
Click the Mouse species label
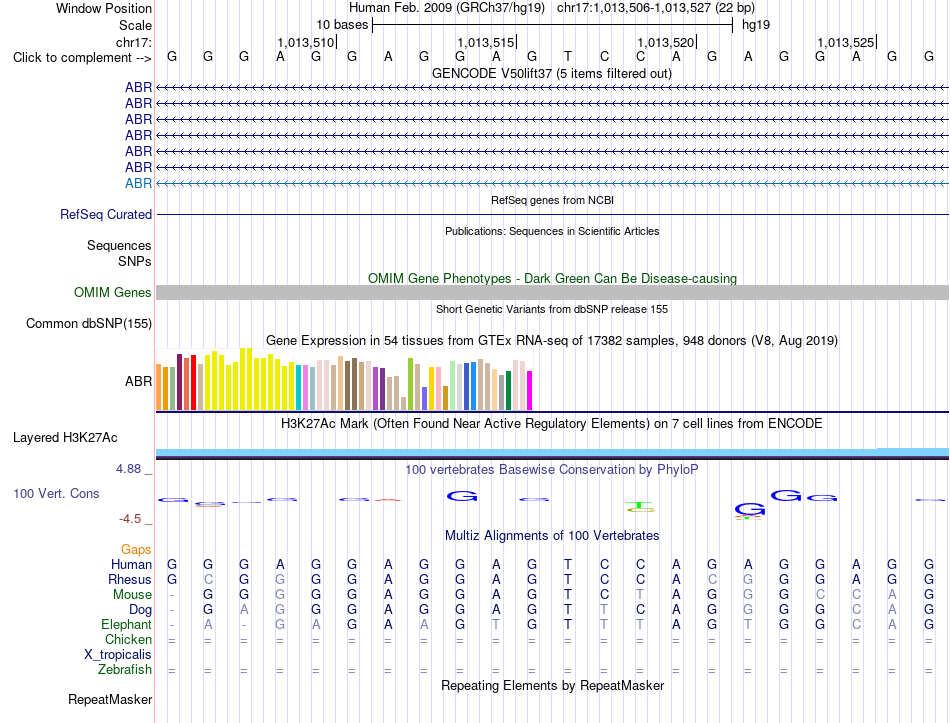[132, 595]
